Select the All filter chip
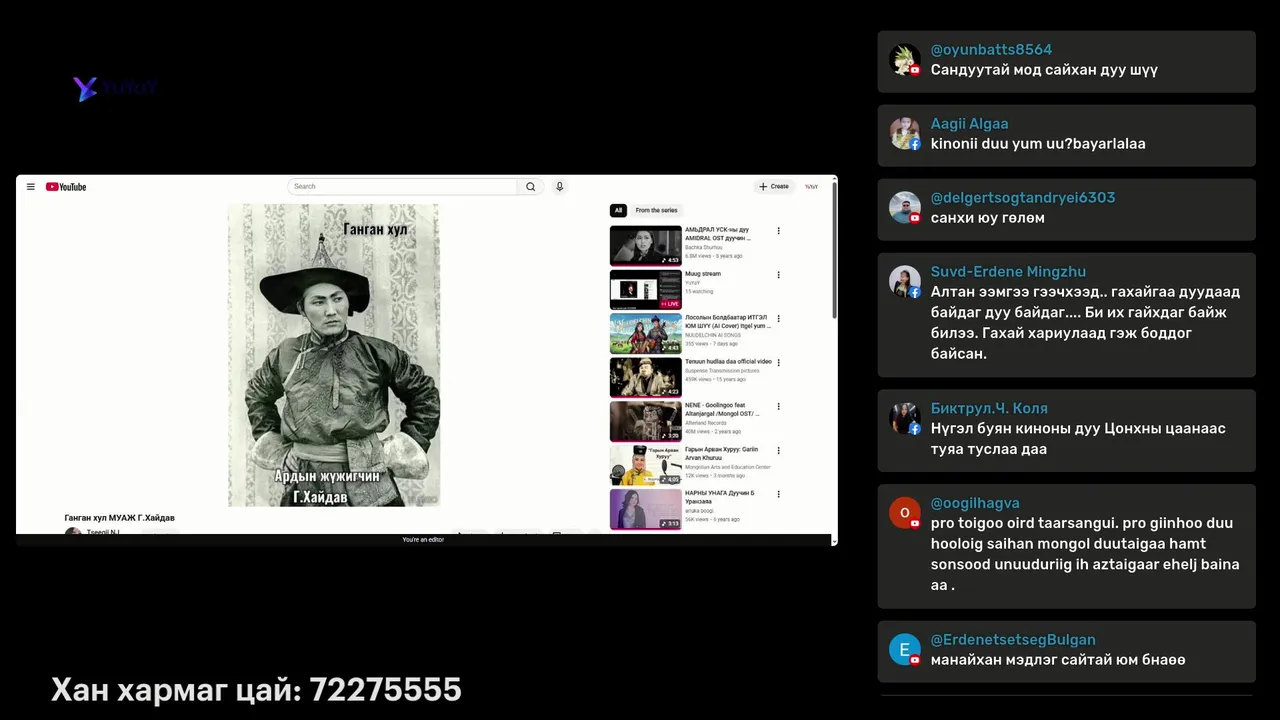 click(x=618, y=210)
